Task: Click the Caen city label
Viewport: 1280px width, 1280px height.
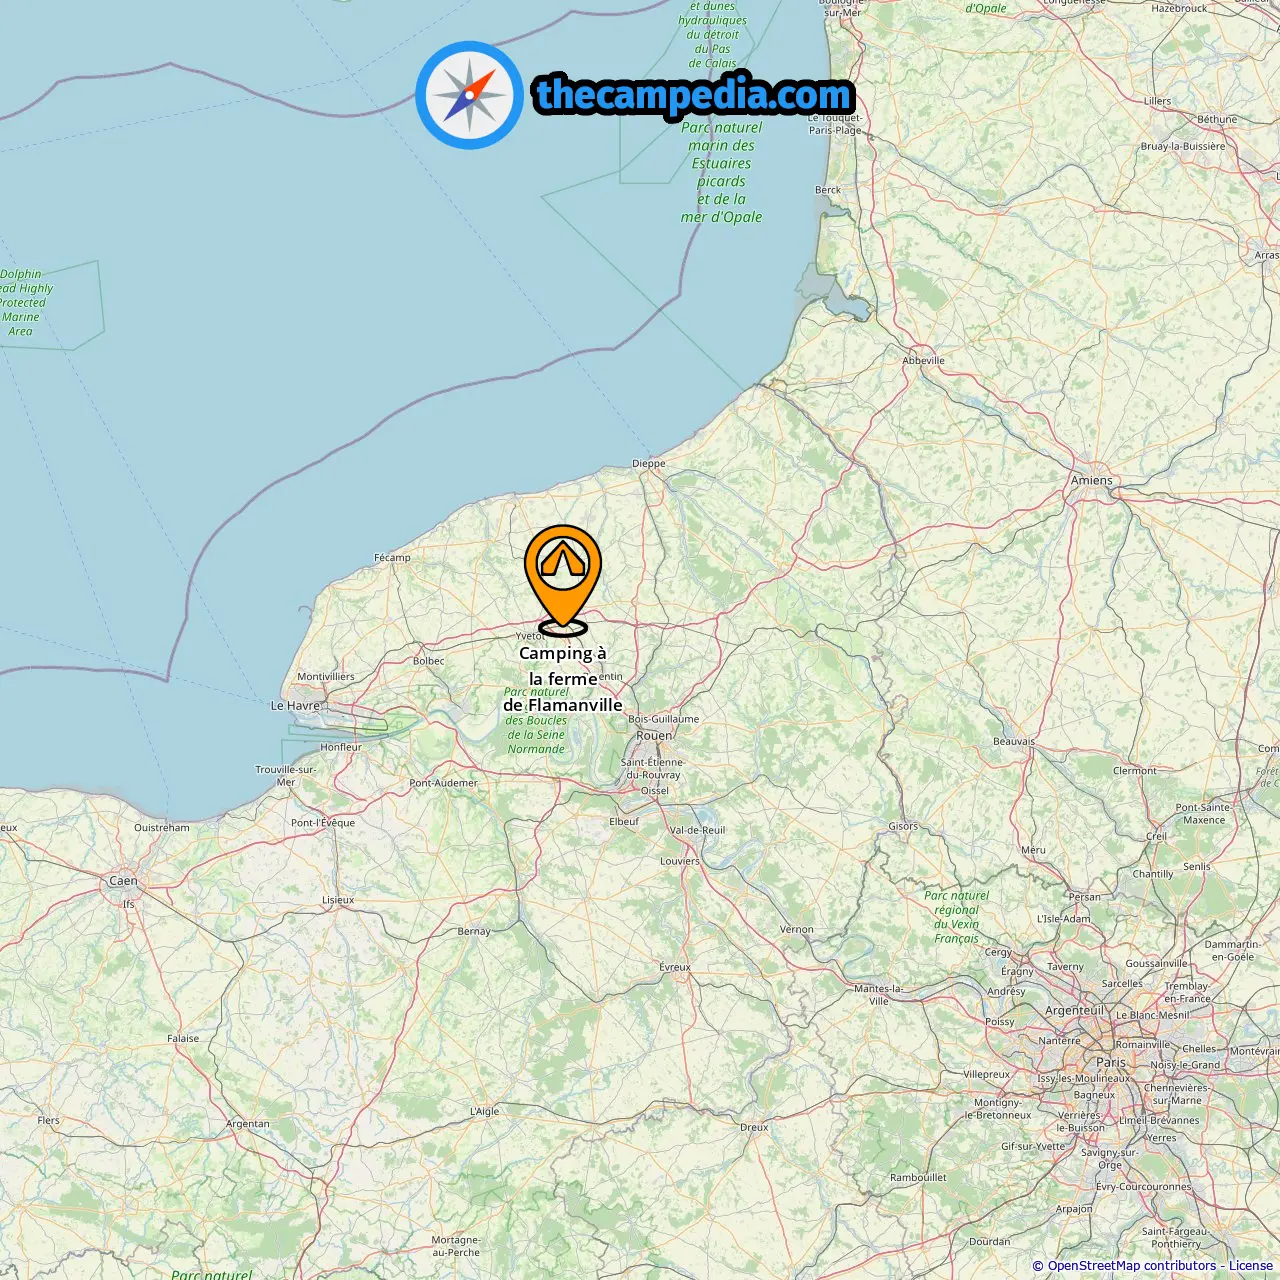Action: pos(123,881)
